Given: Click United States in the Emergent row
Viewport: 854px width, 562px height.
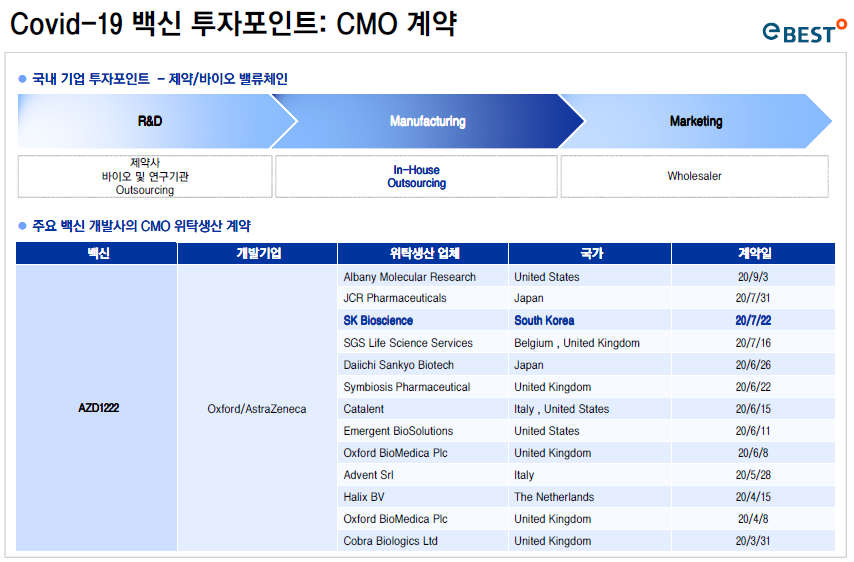Looking at the screenshot, I should (x=547, y=431).
